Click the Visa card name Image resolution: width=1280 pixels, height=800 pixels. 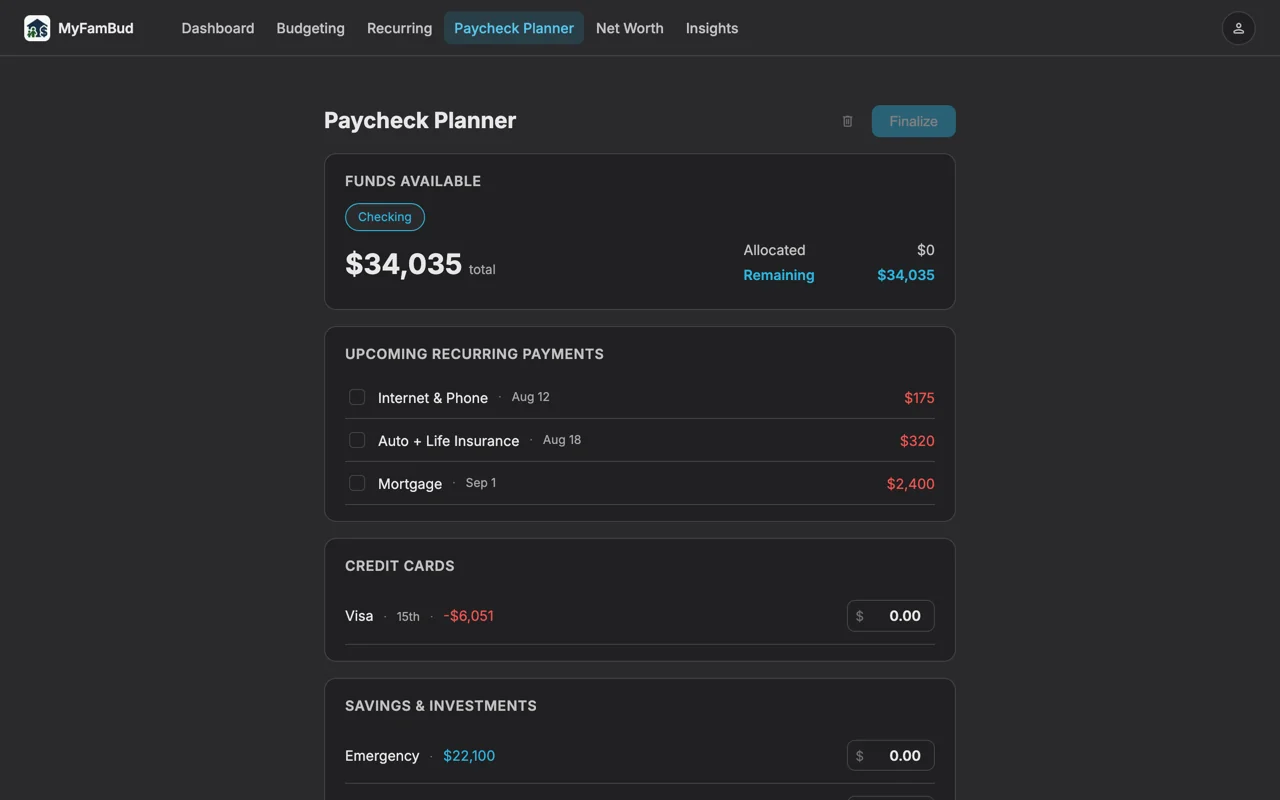(x=359, y=616)
